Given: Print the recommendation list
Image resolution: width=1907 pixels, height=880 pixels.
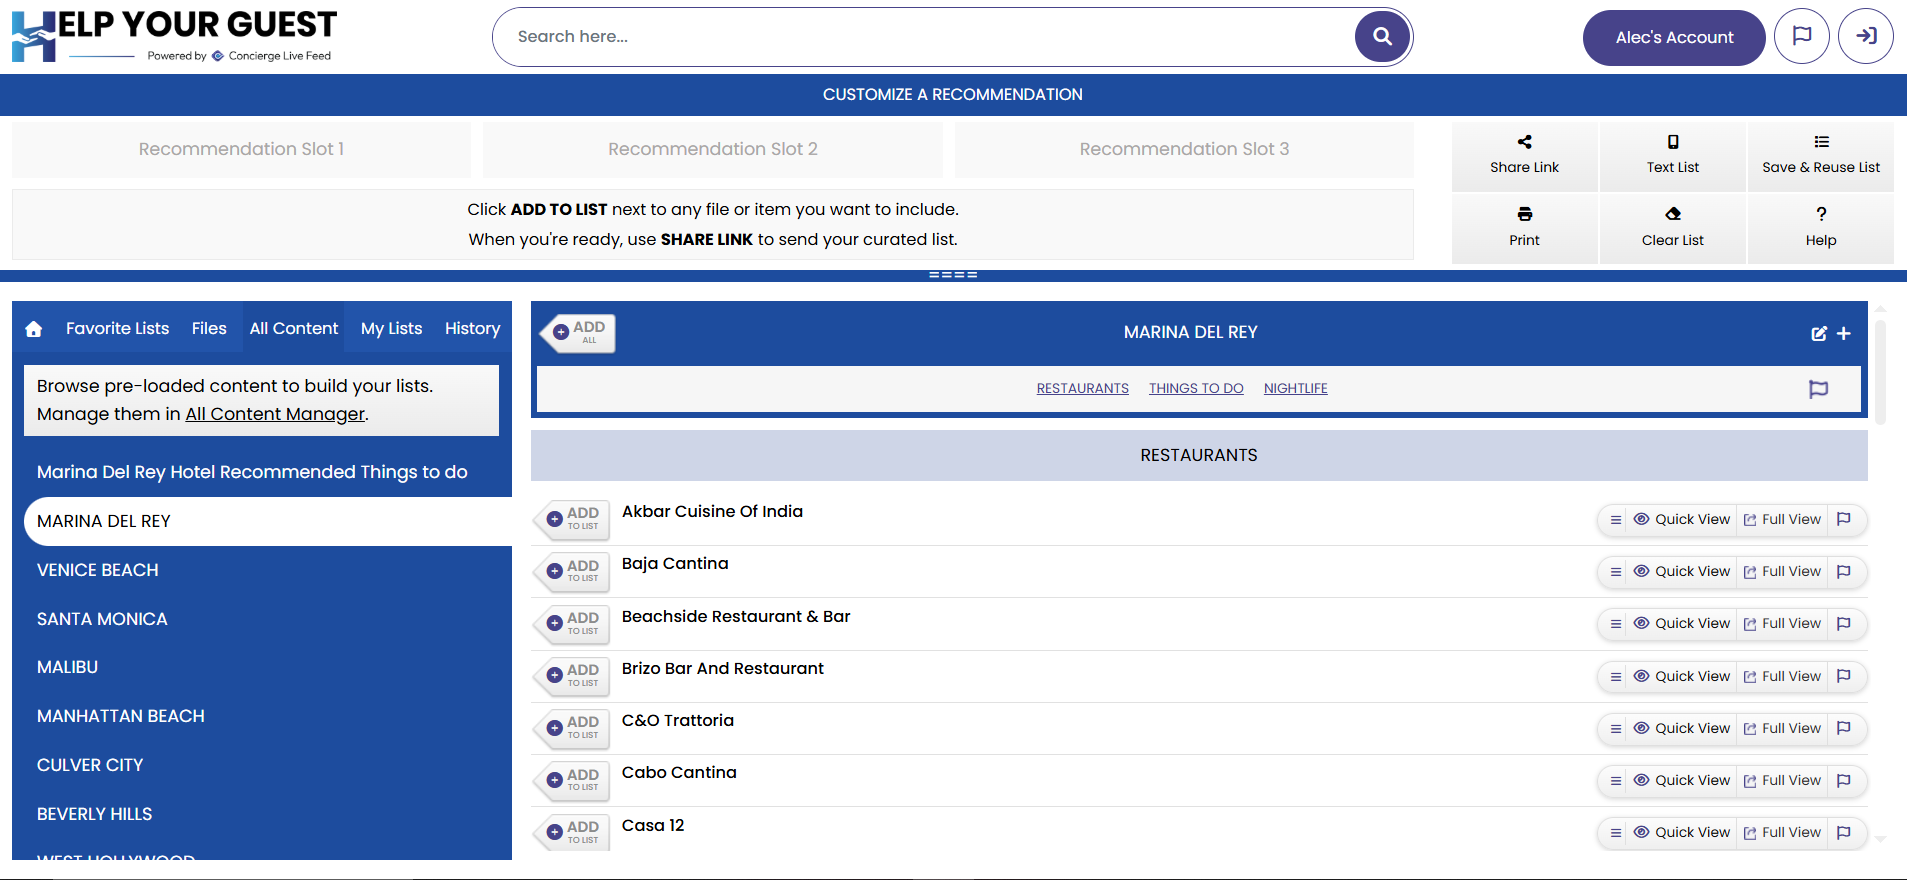Looking at the screenshot, I should (x=1524, y=228).
